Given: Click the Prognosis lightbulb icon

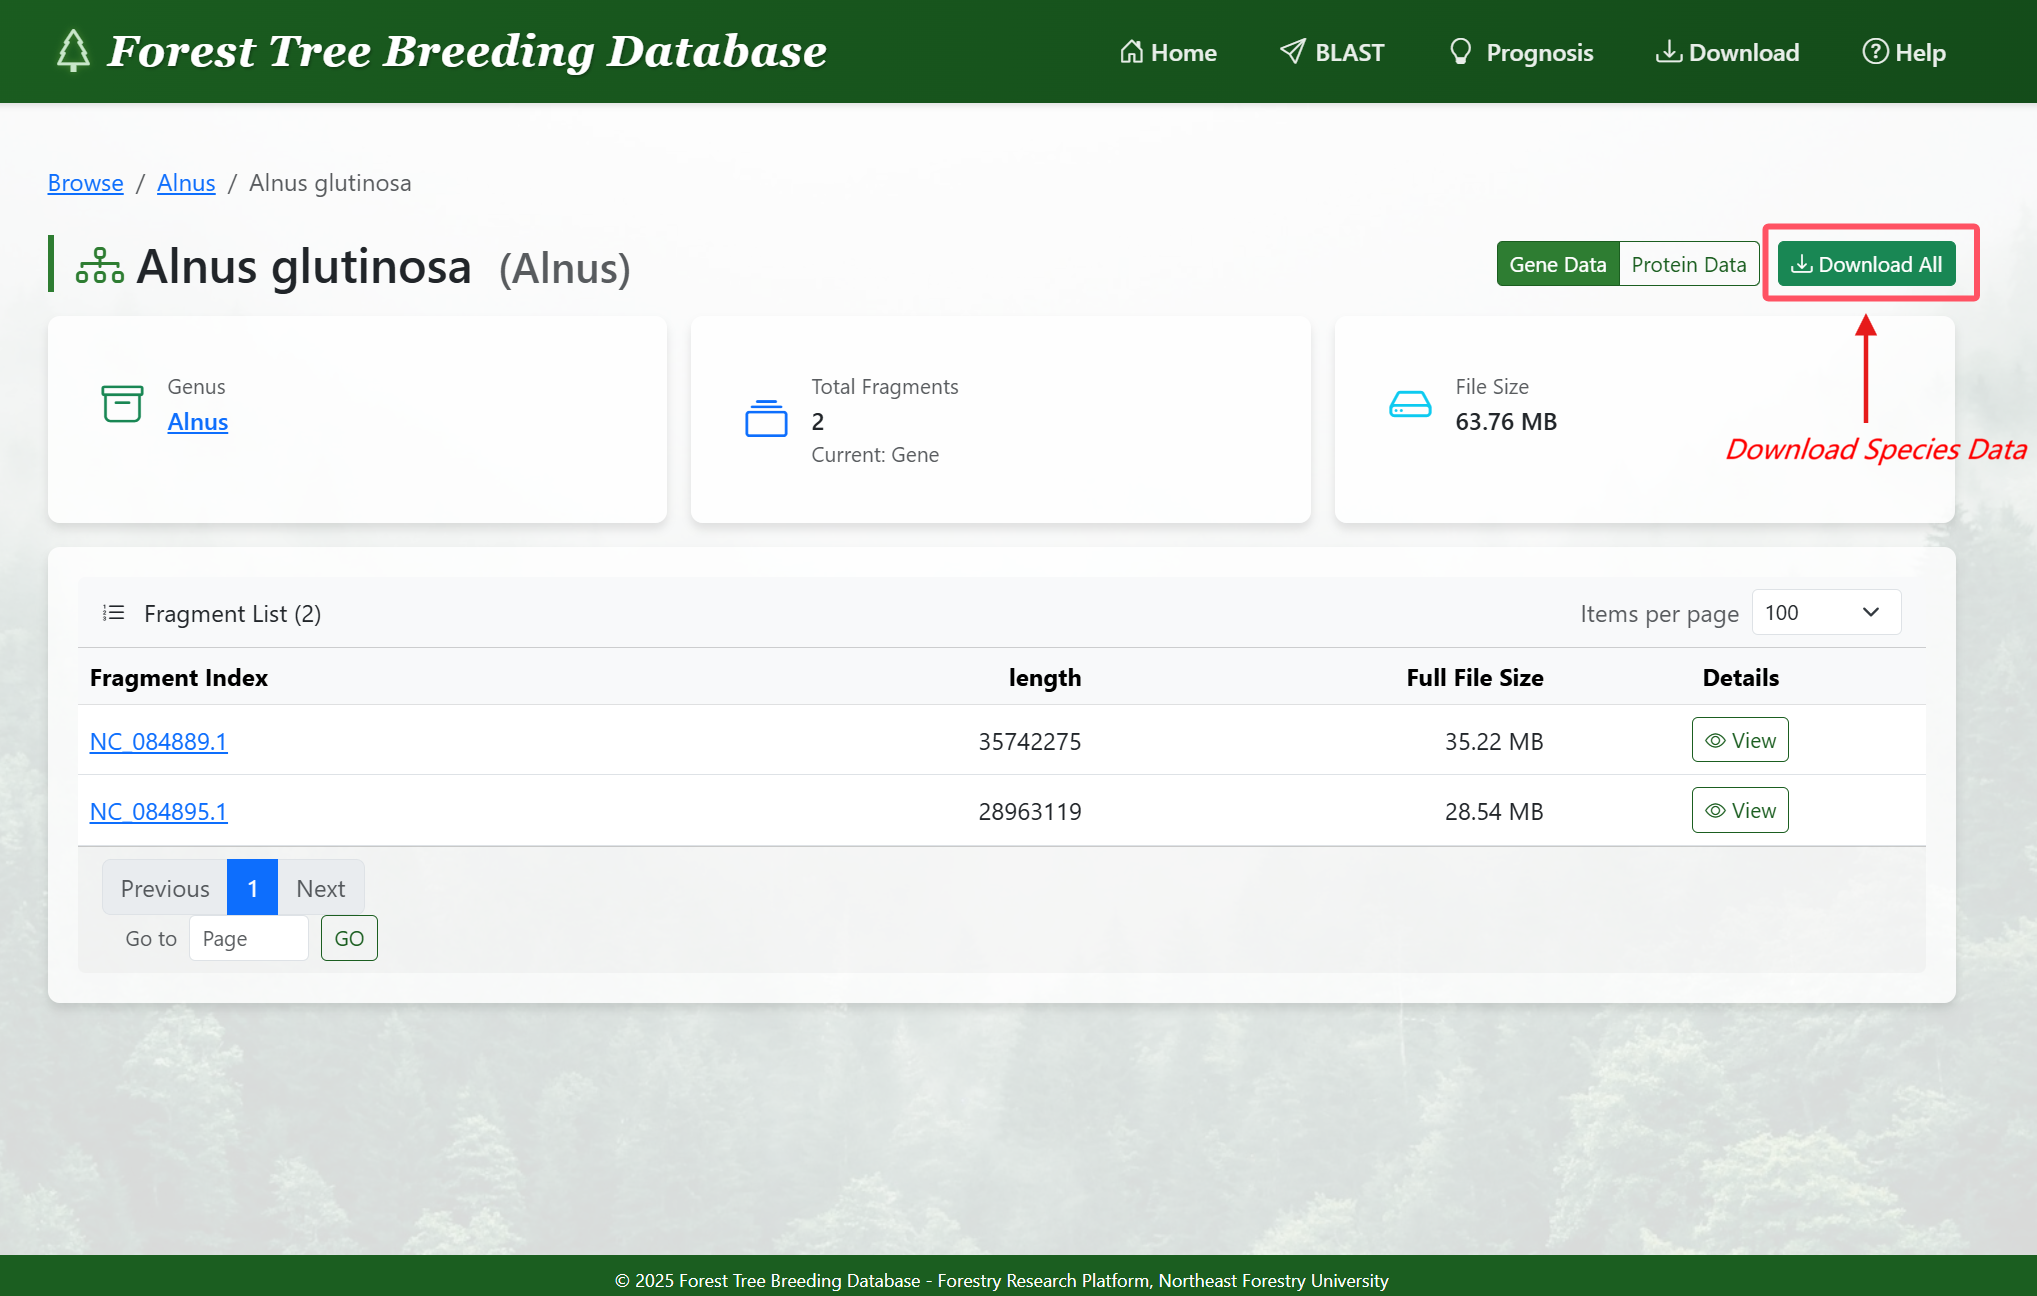Looking at the screenshot, I should (x=1460, y=52).
